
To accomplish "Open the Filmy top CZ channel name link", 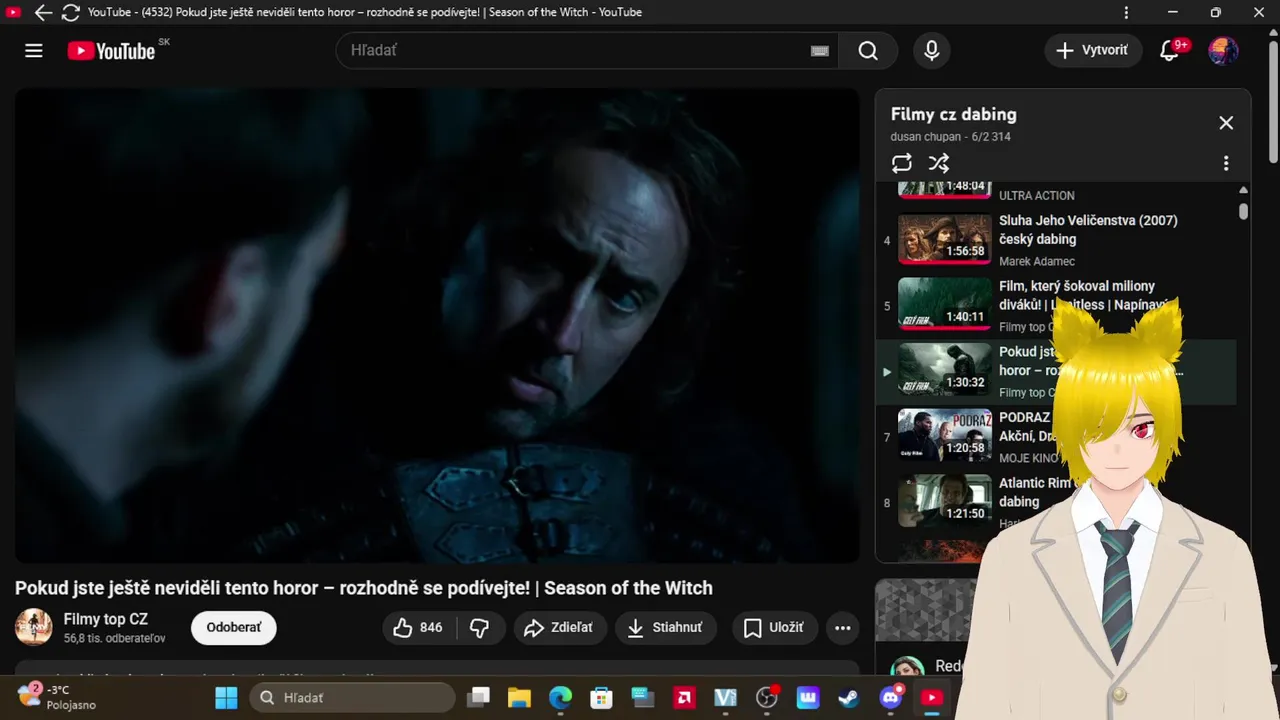I will click(105, 619).
